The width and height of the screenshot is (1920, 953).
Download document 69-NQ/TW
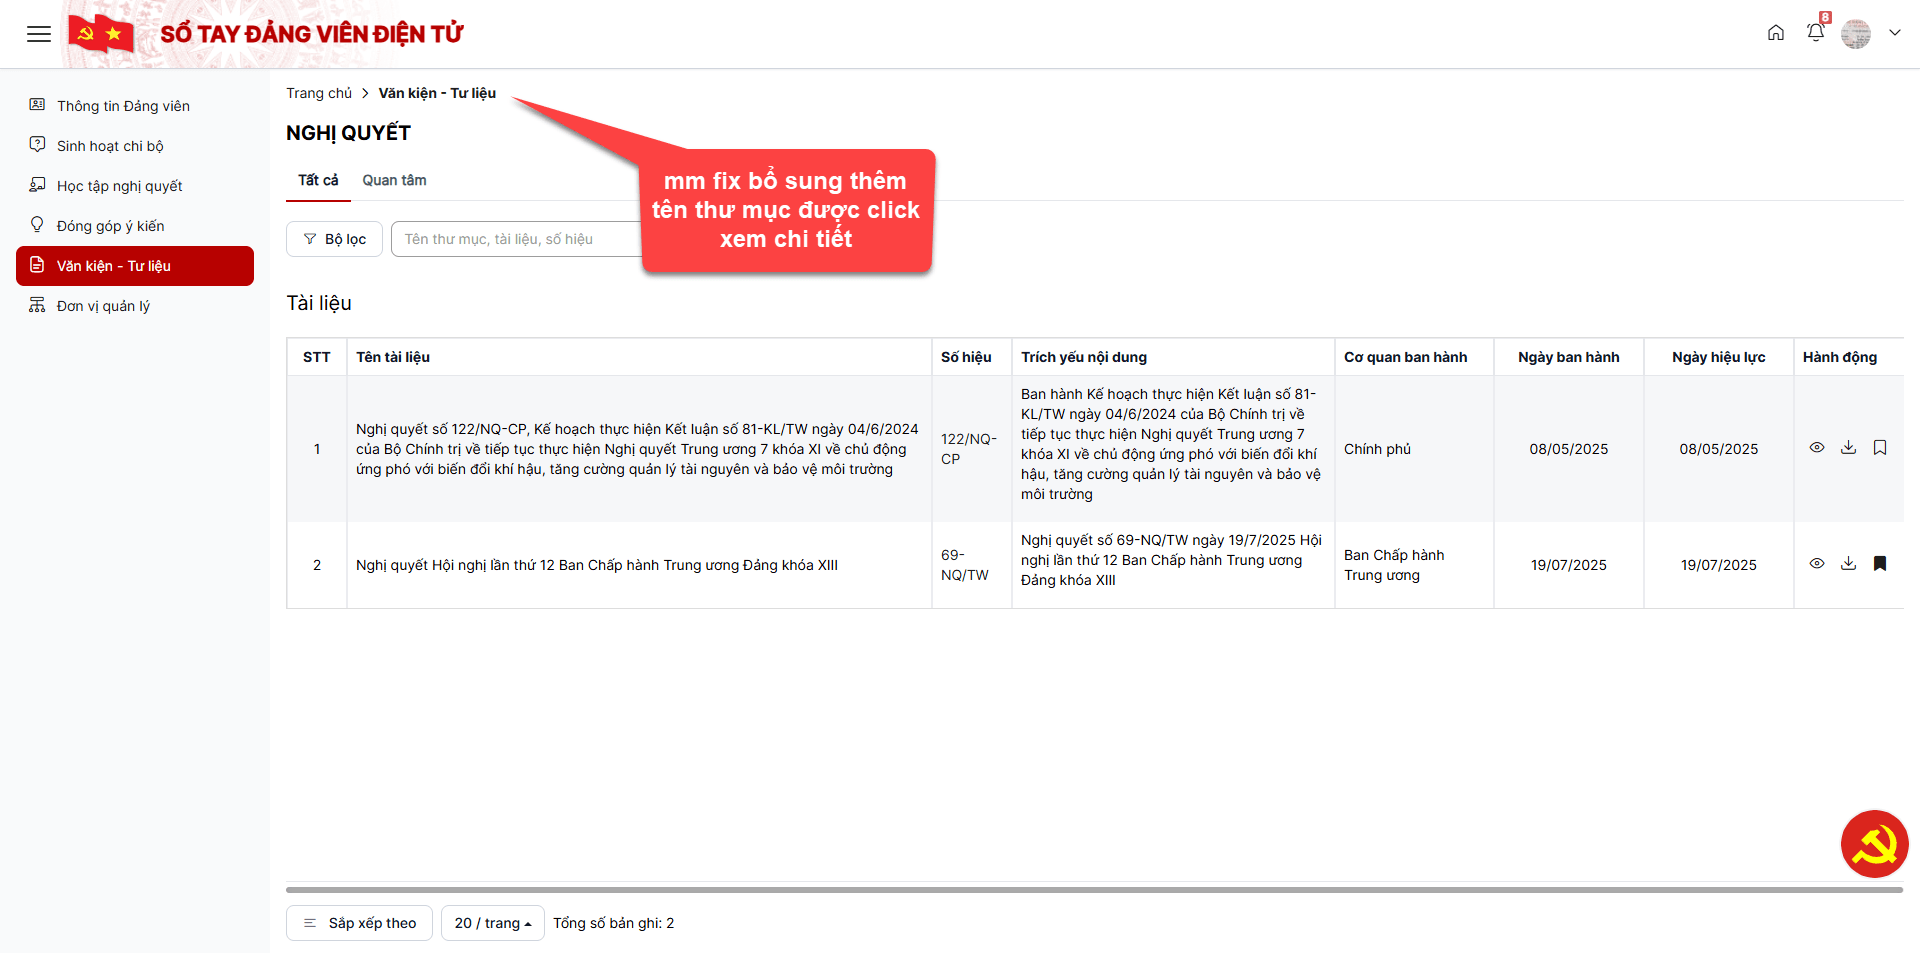click(1848, 564)
